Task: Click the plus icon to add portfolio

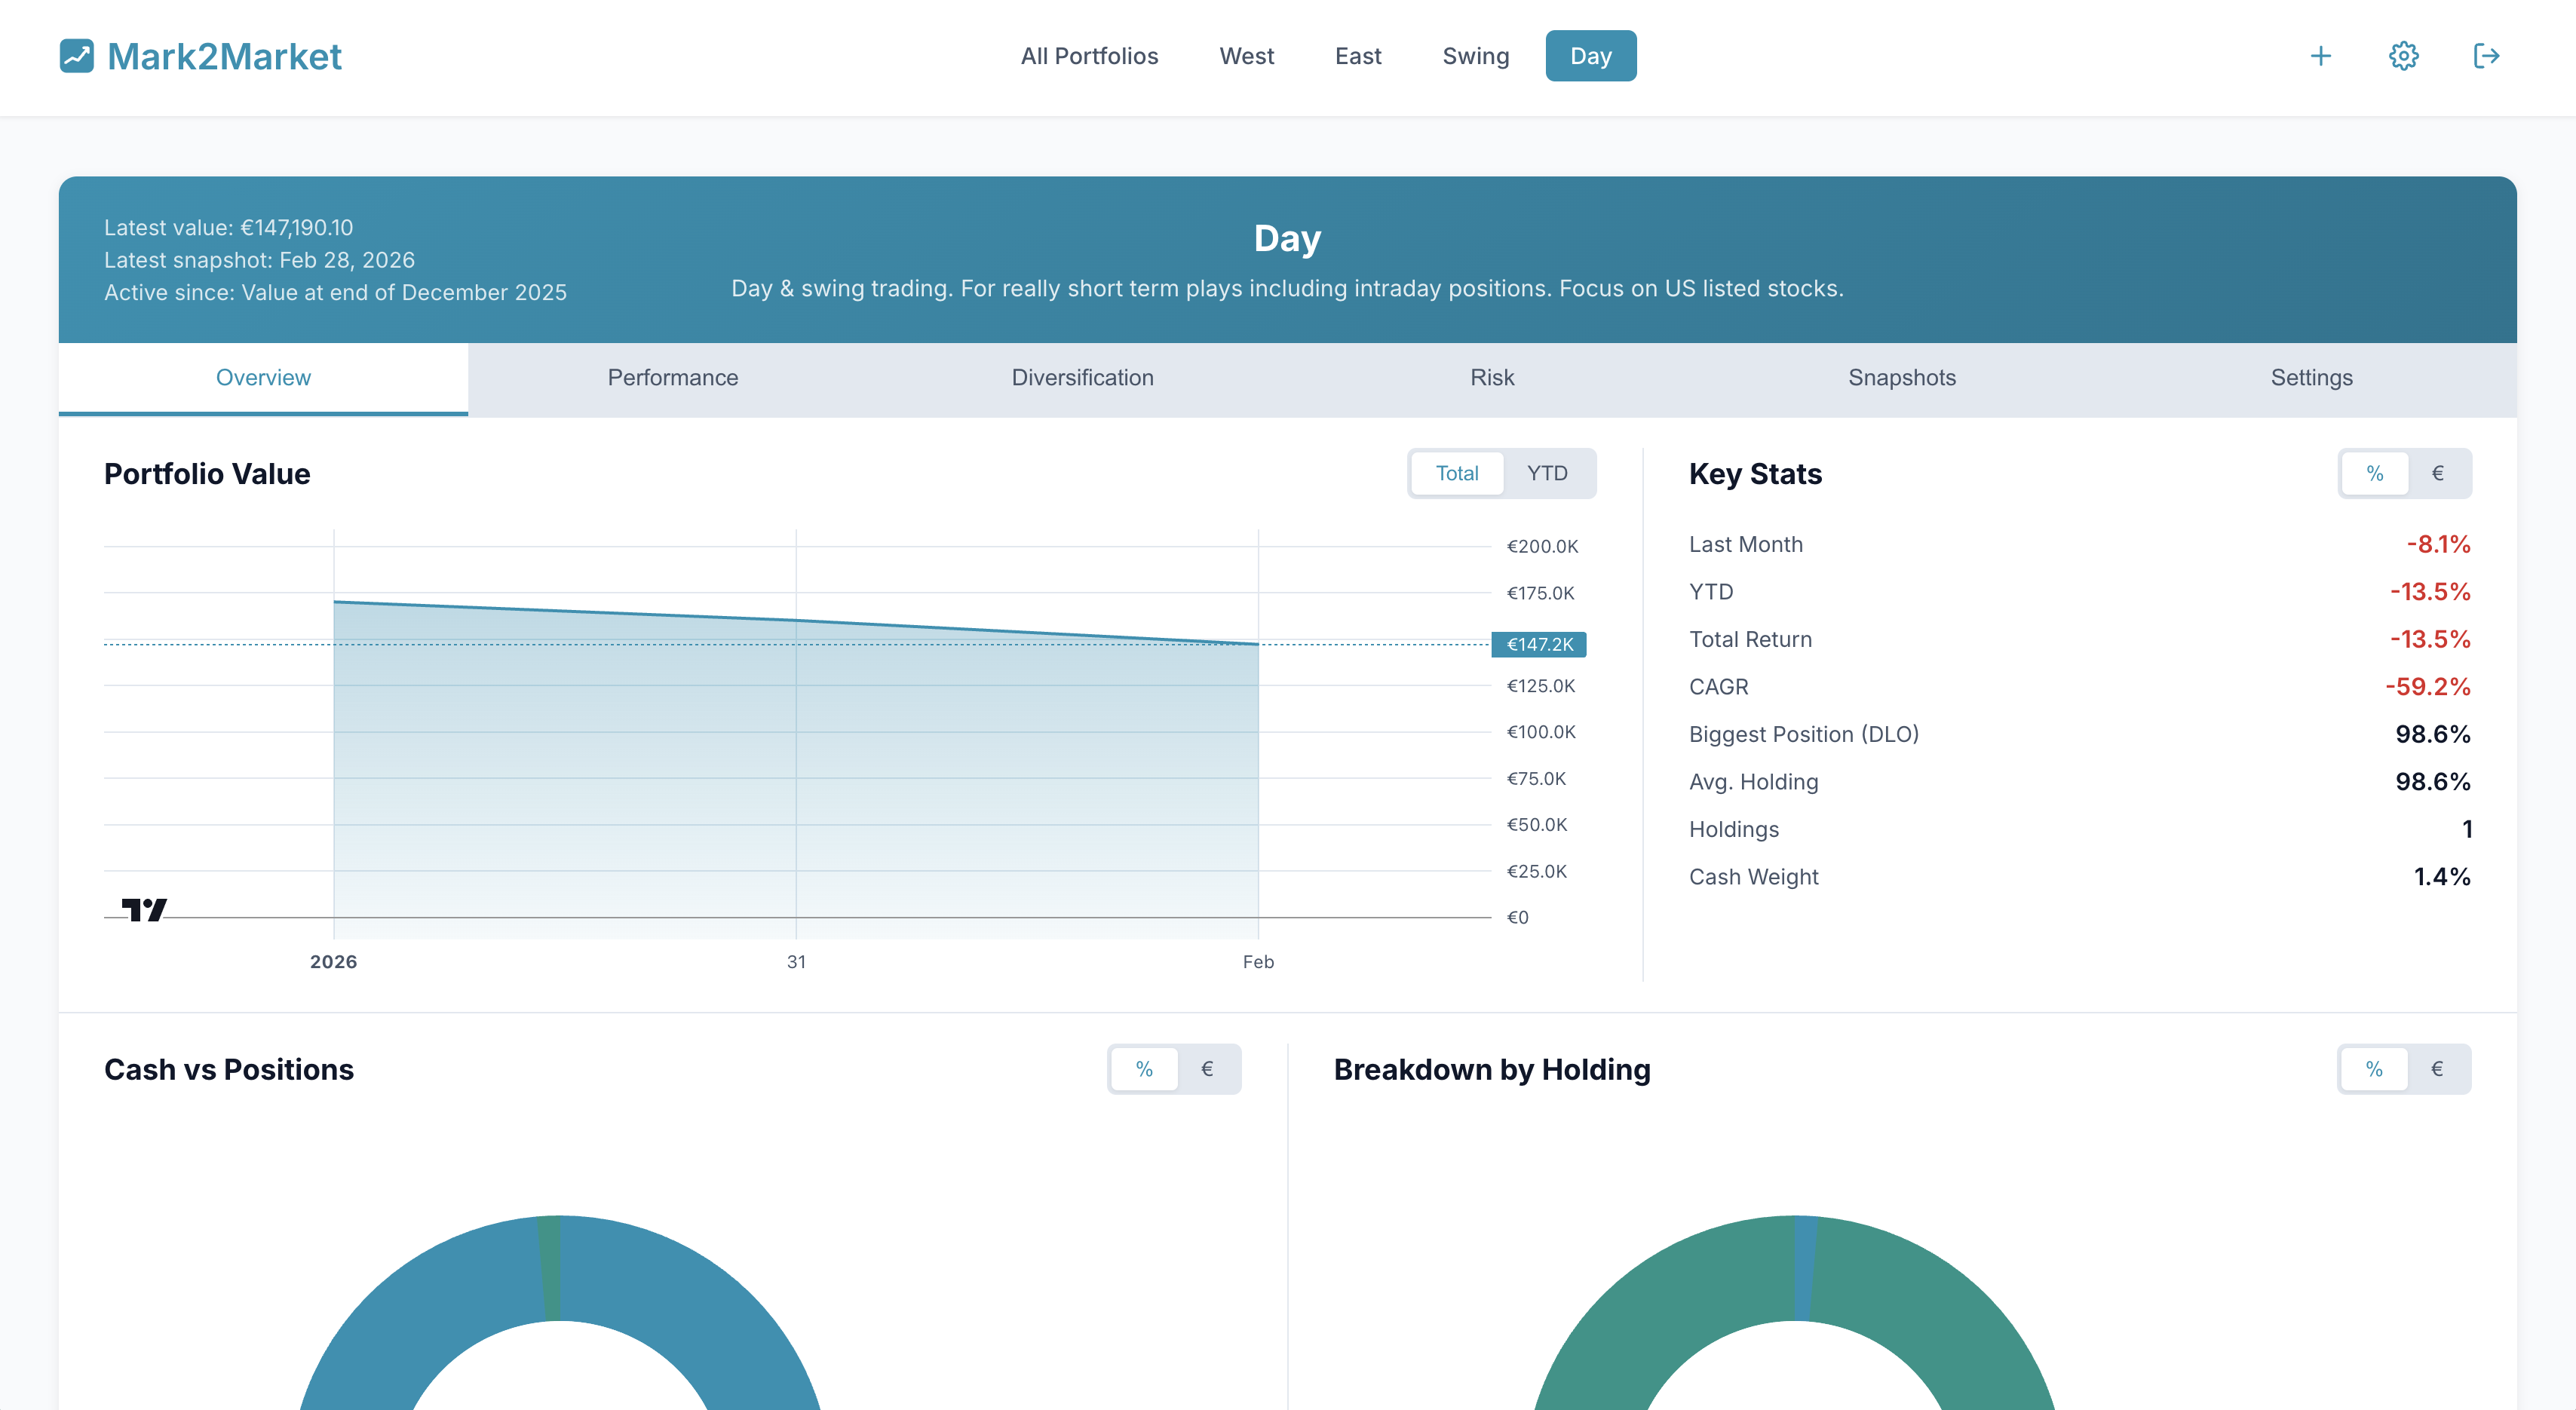Action: tap(2320, 56)
